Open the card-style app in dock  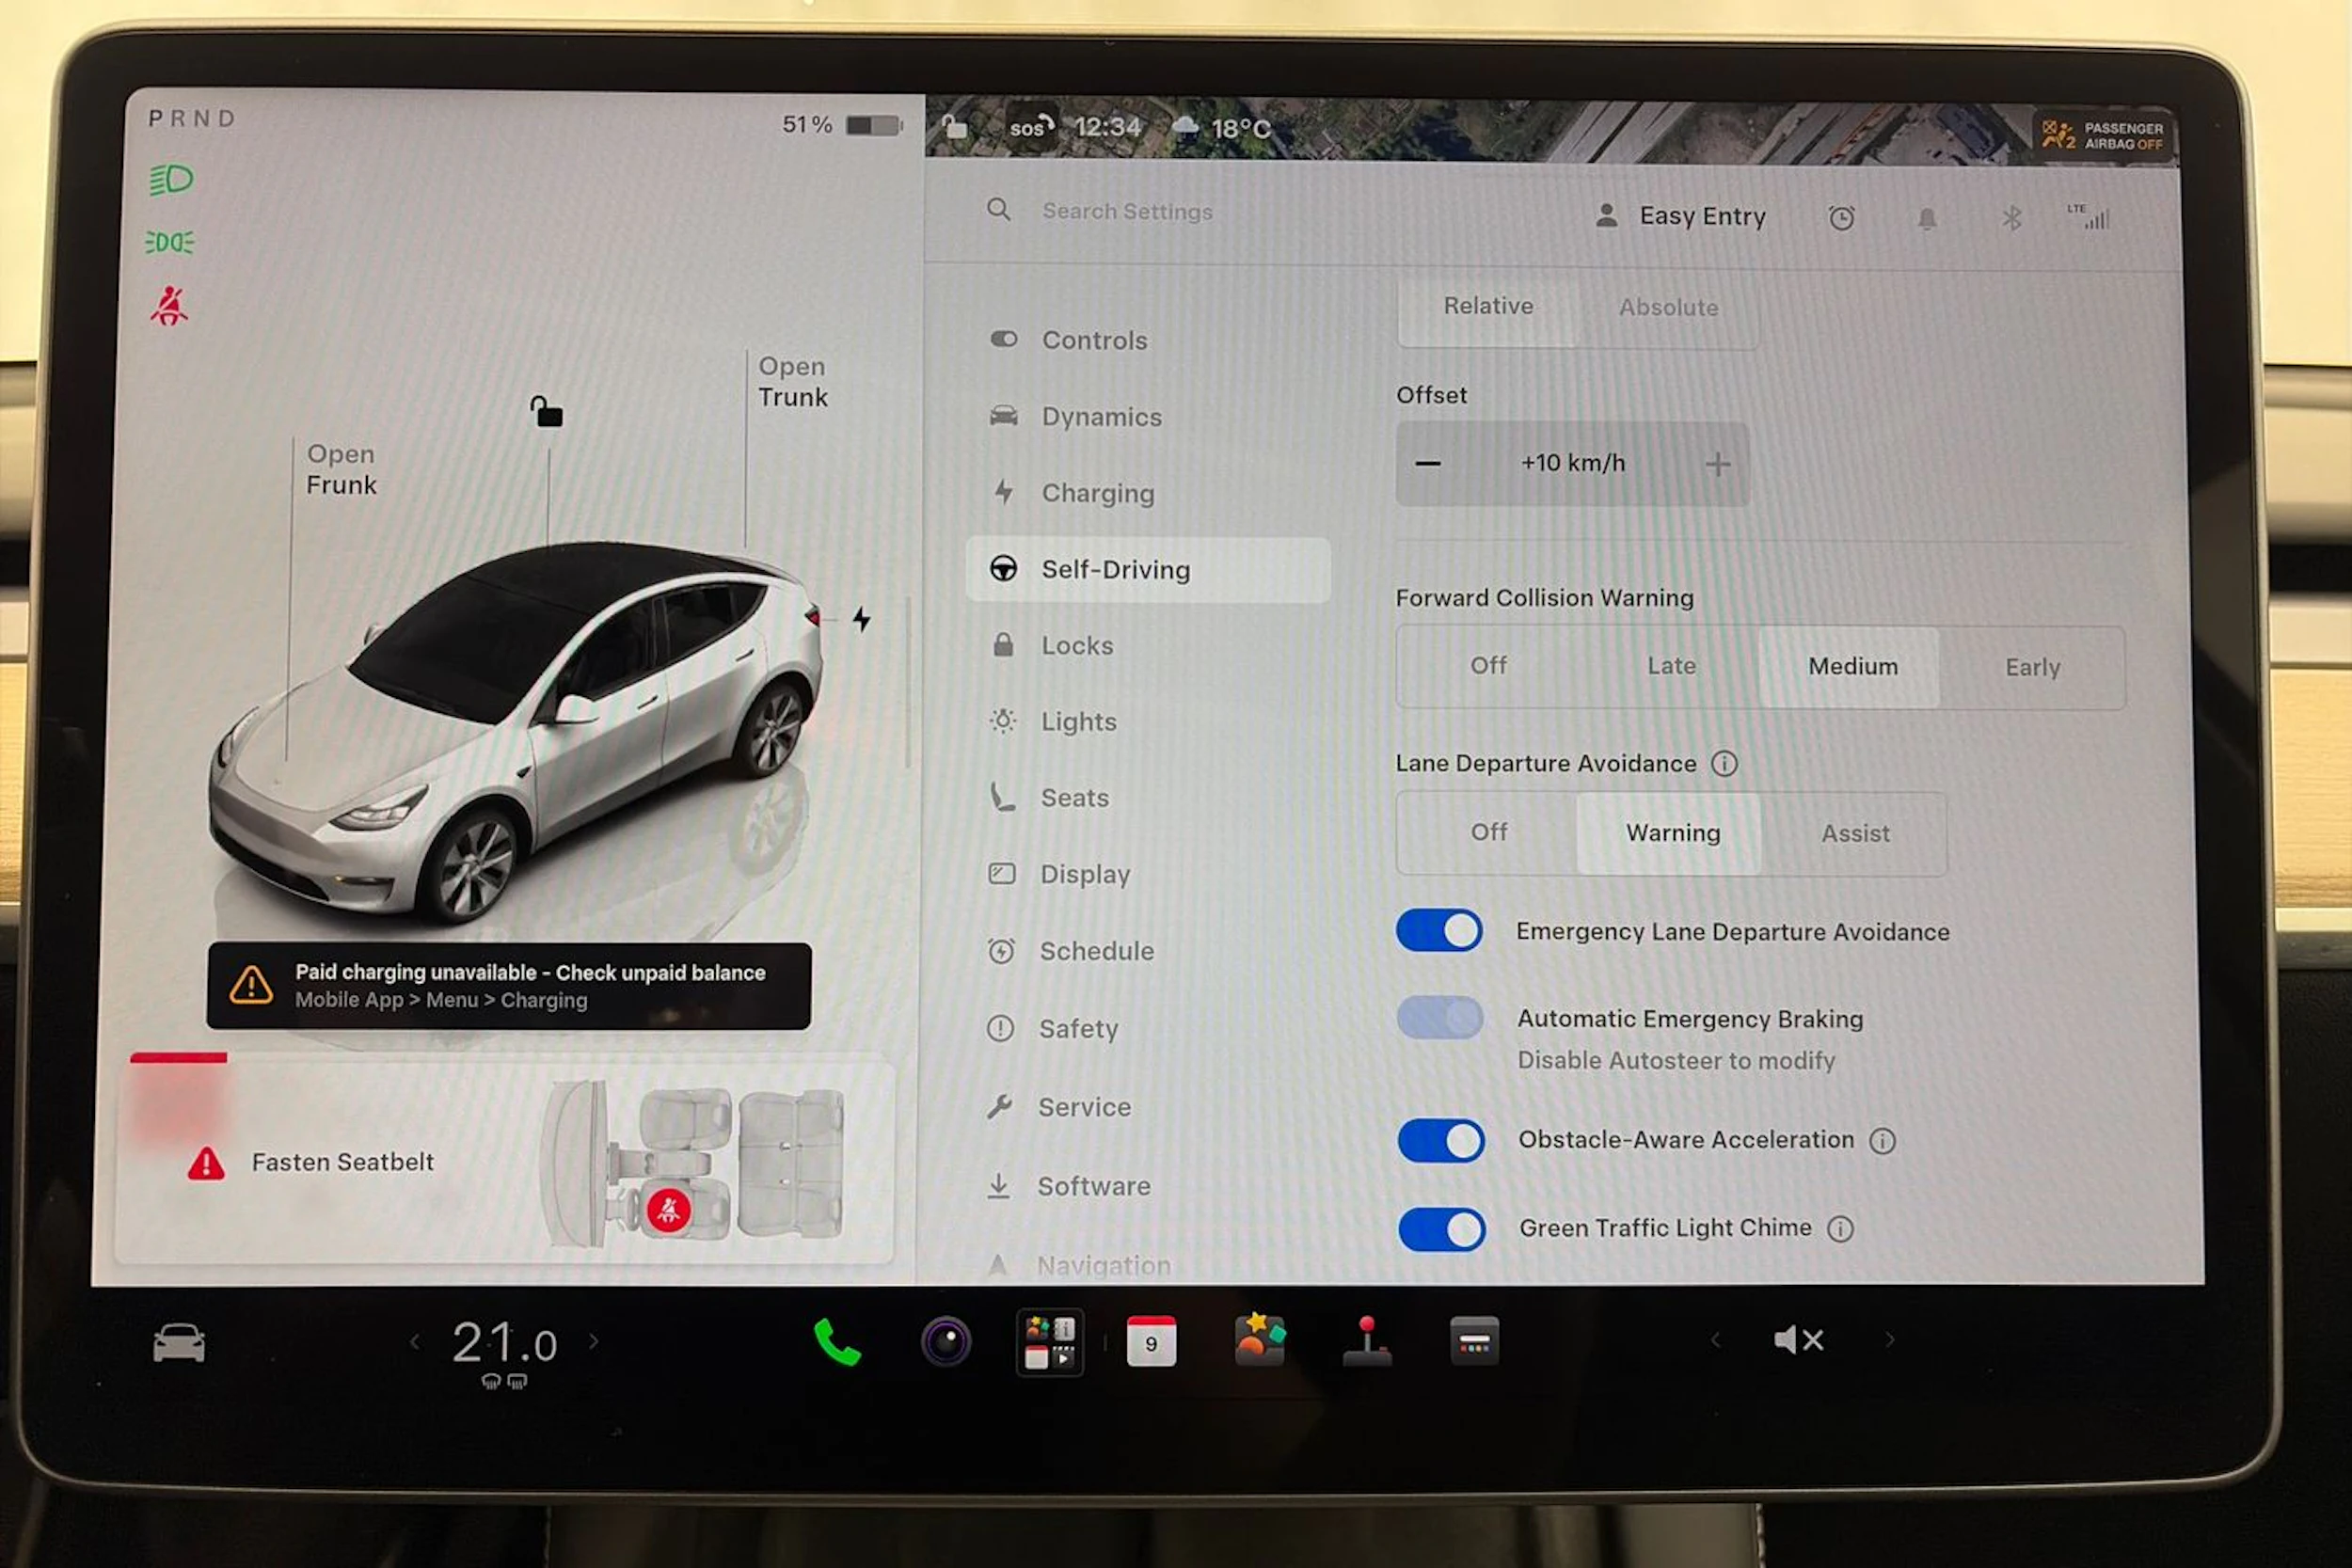point(1474,1341)
